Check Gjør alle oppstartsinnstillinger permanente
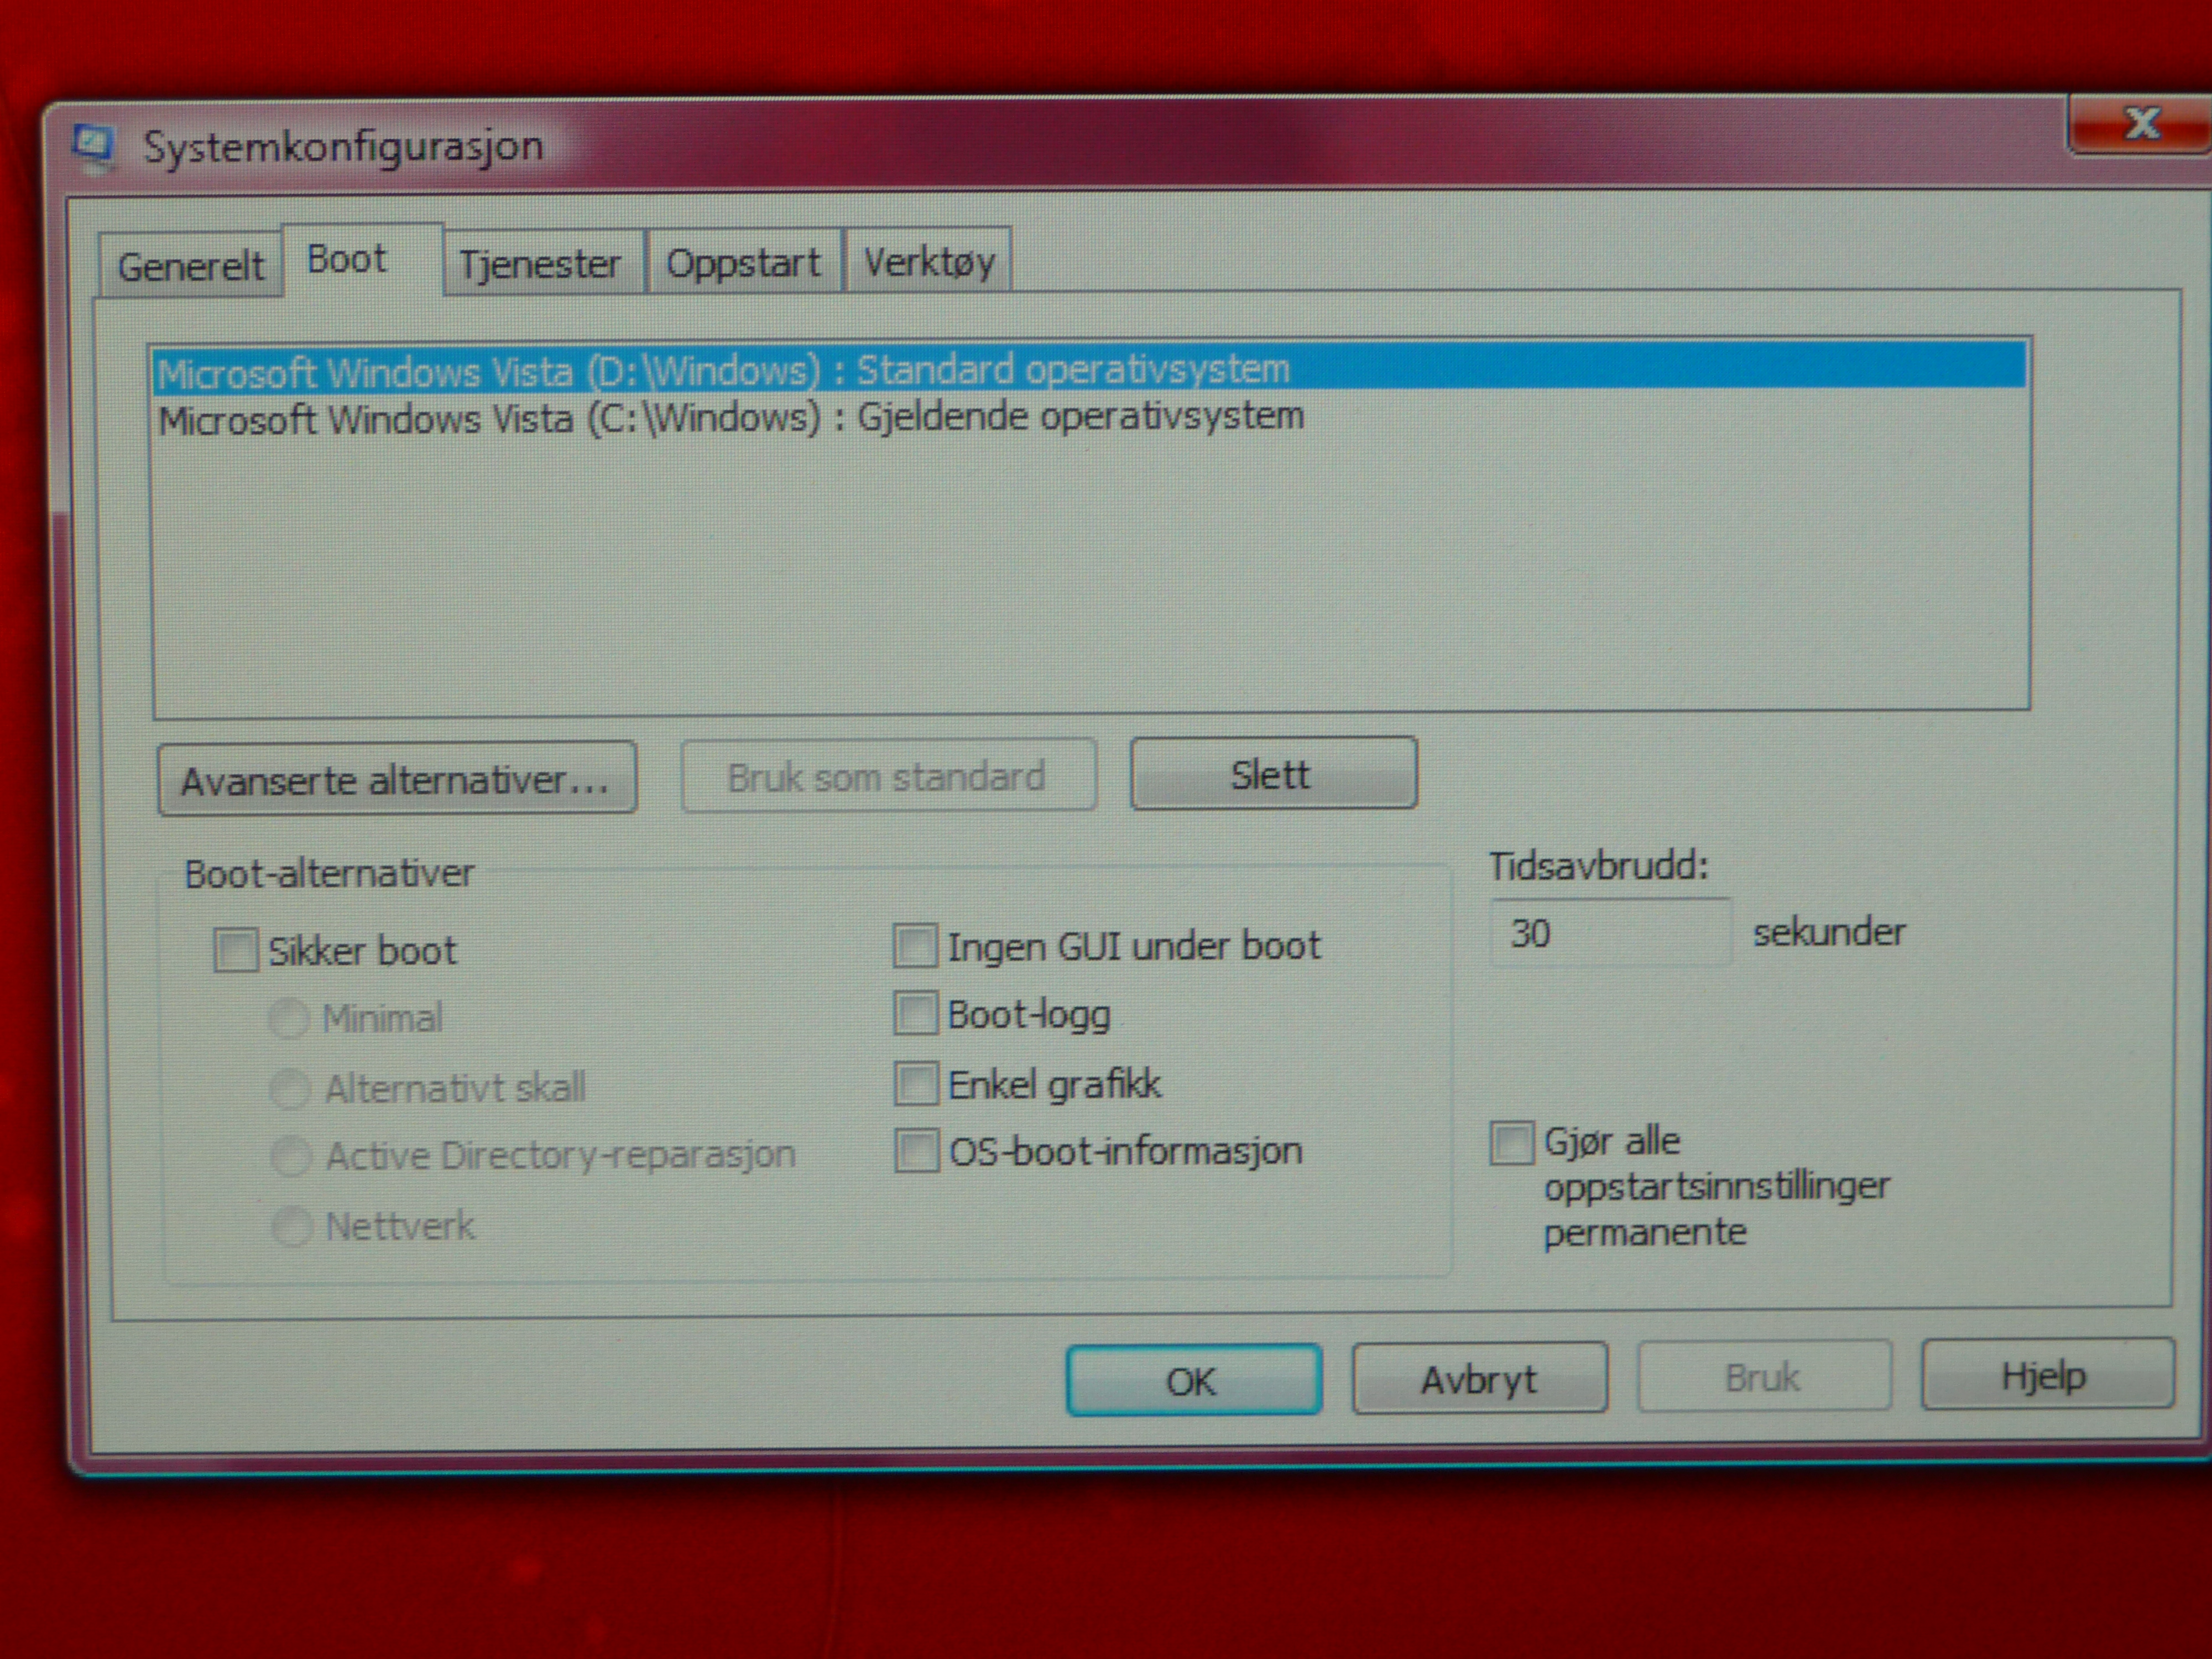Viewport: 2212px width, 1659px height. click(x=1511, y=1143)
